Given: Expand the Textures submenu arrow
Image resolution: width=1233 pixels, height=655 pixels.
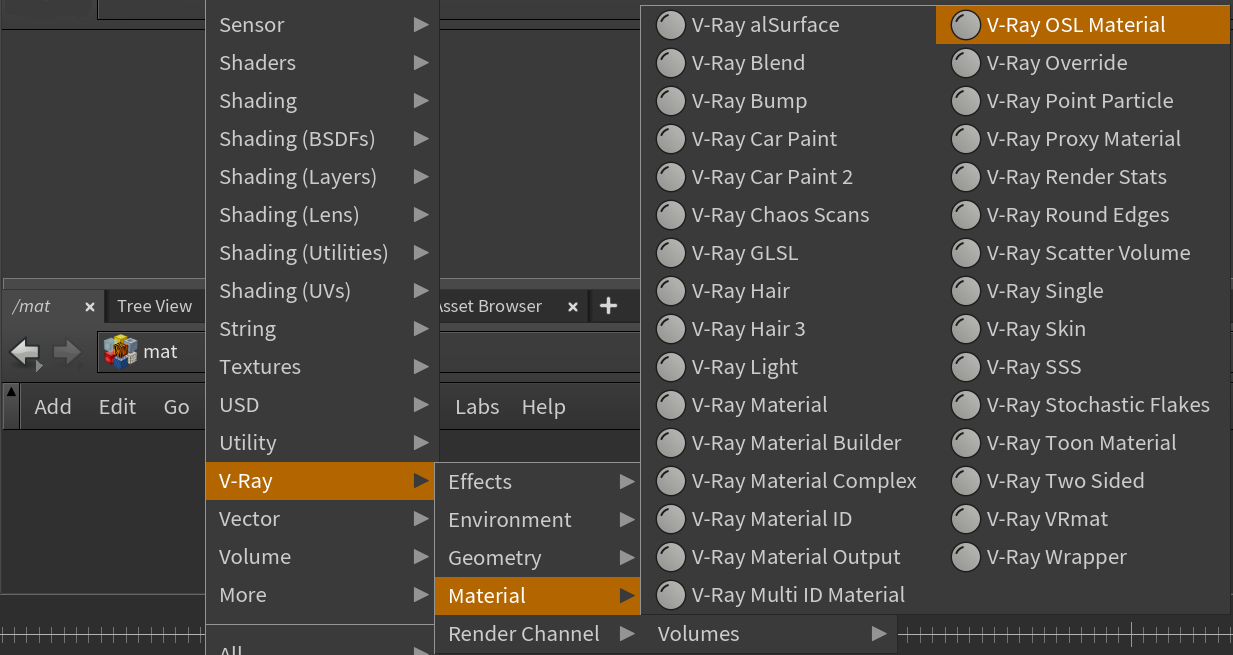Looking at the screenshot, I should coord(421,367).
